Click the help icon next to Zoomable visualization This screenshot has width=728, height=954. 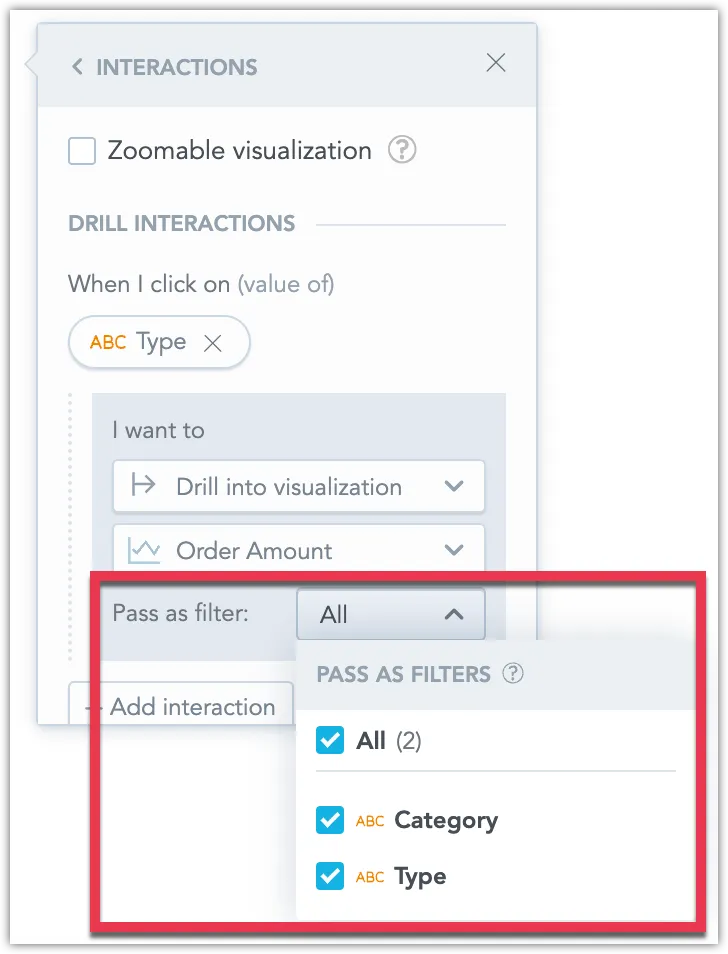coord(401,151)
